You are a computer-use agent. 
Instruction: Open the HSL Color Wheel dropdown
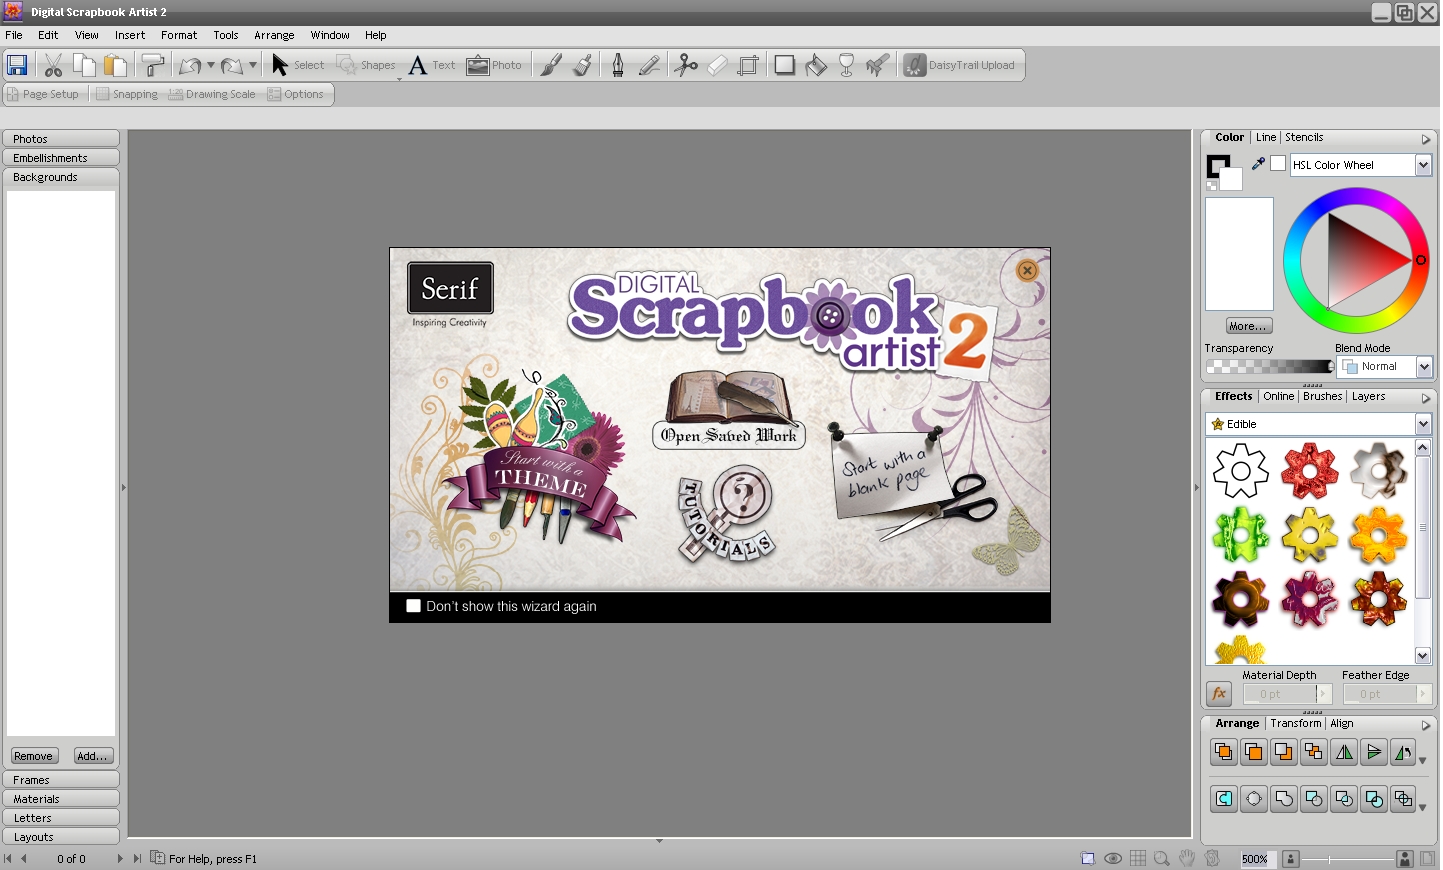click(x=1423, y=165)
